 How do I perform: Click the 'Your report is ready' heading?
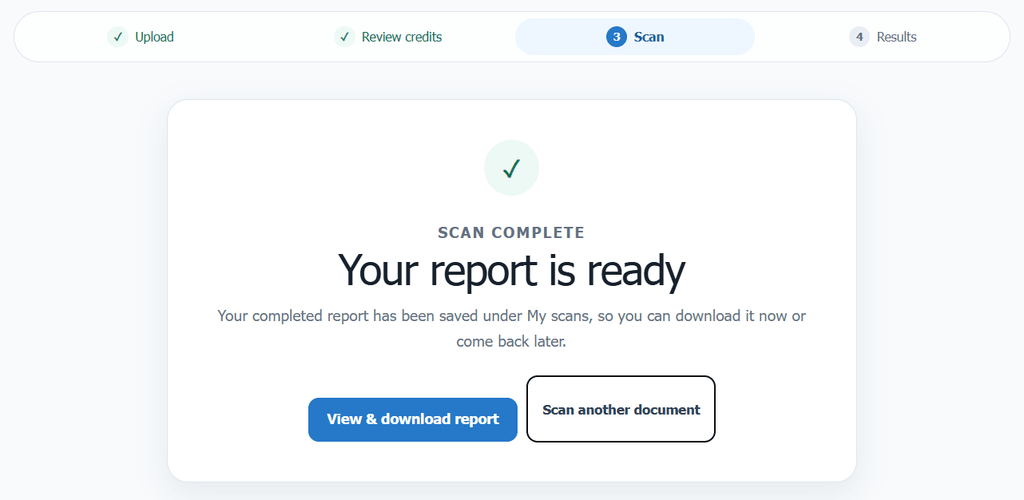(x=511, y=270)
